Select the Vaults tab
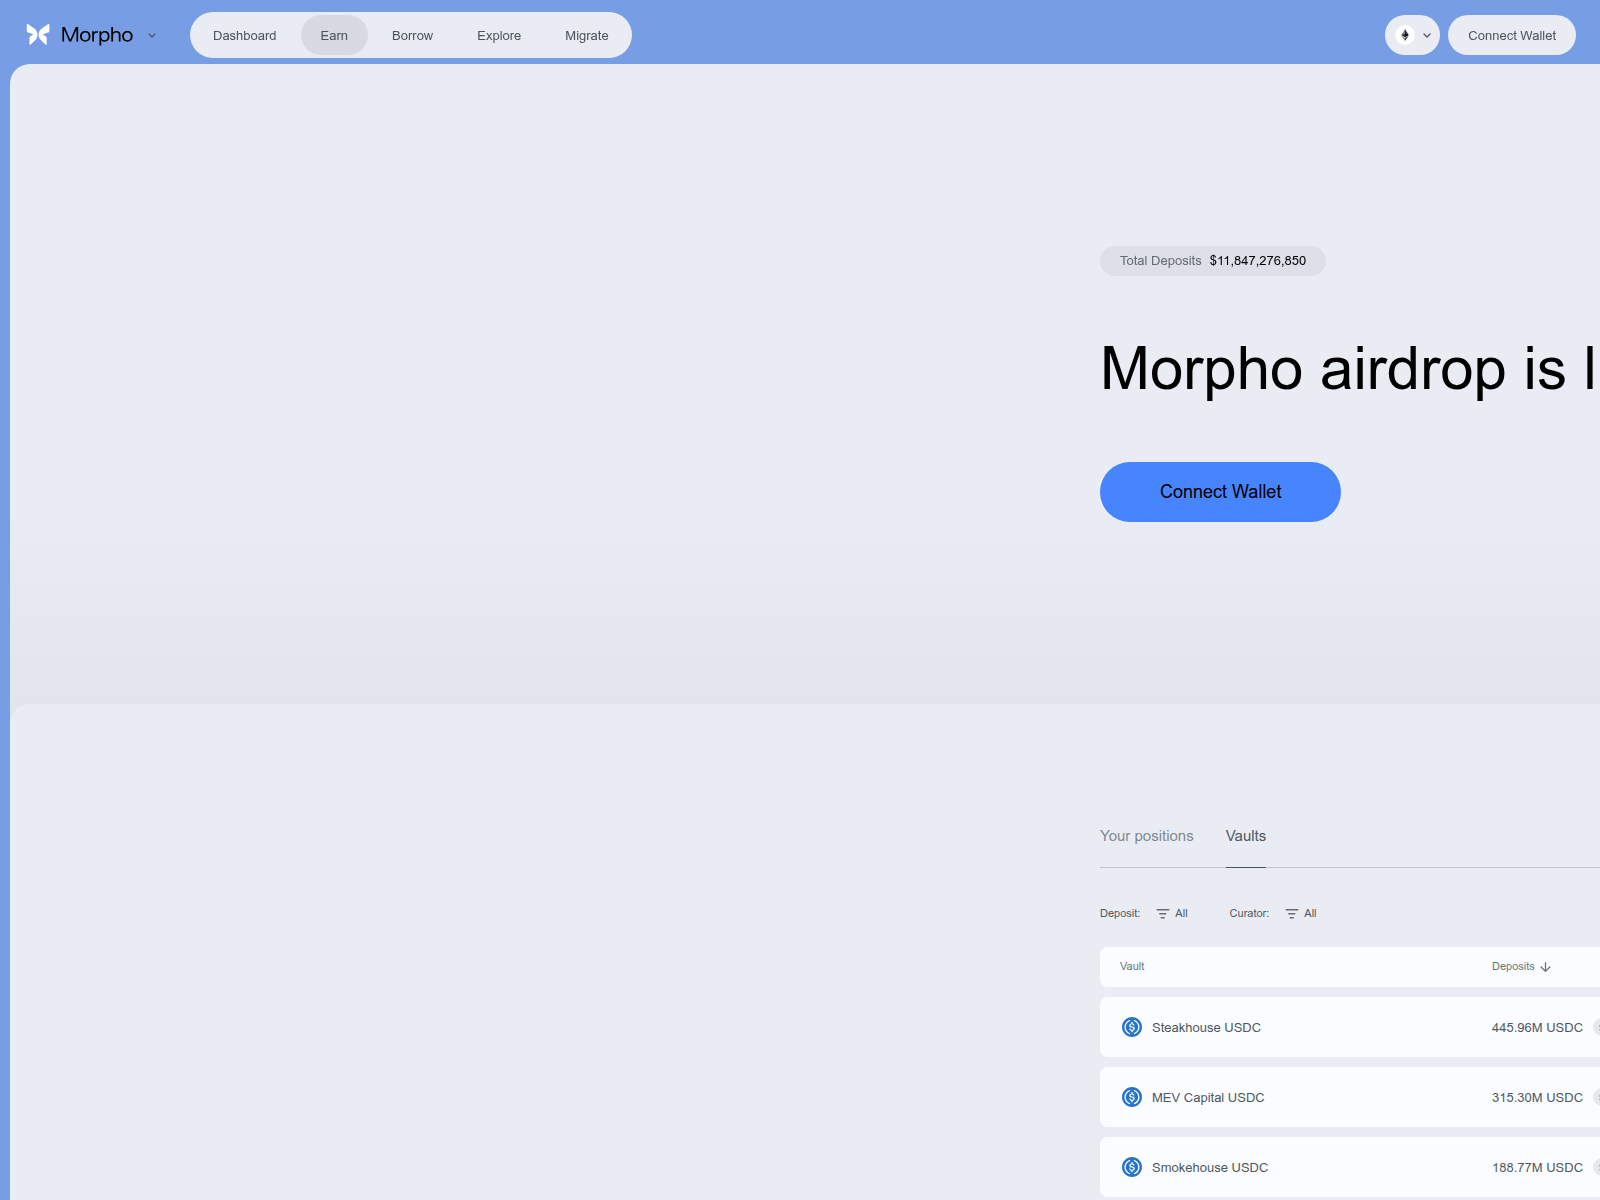 pyautogui.click(x=1245, y=836)
